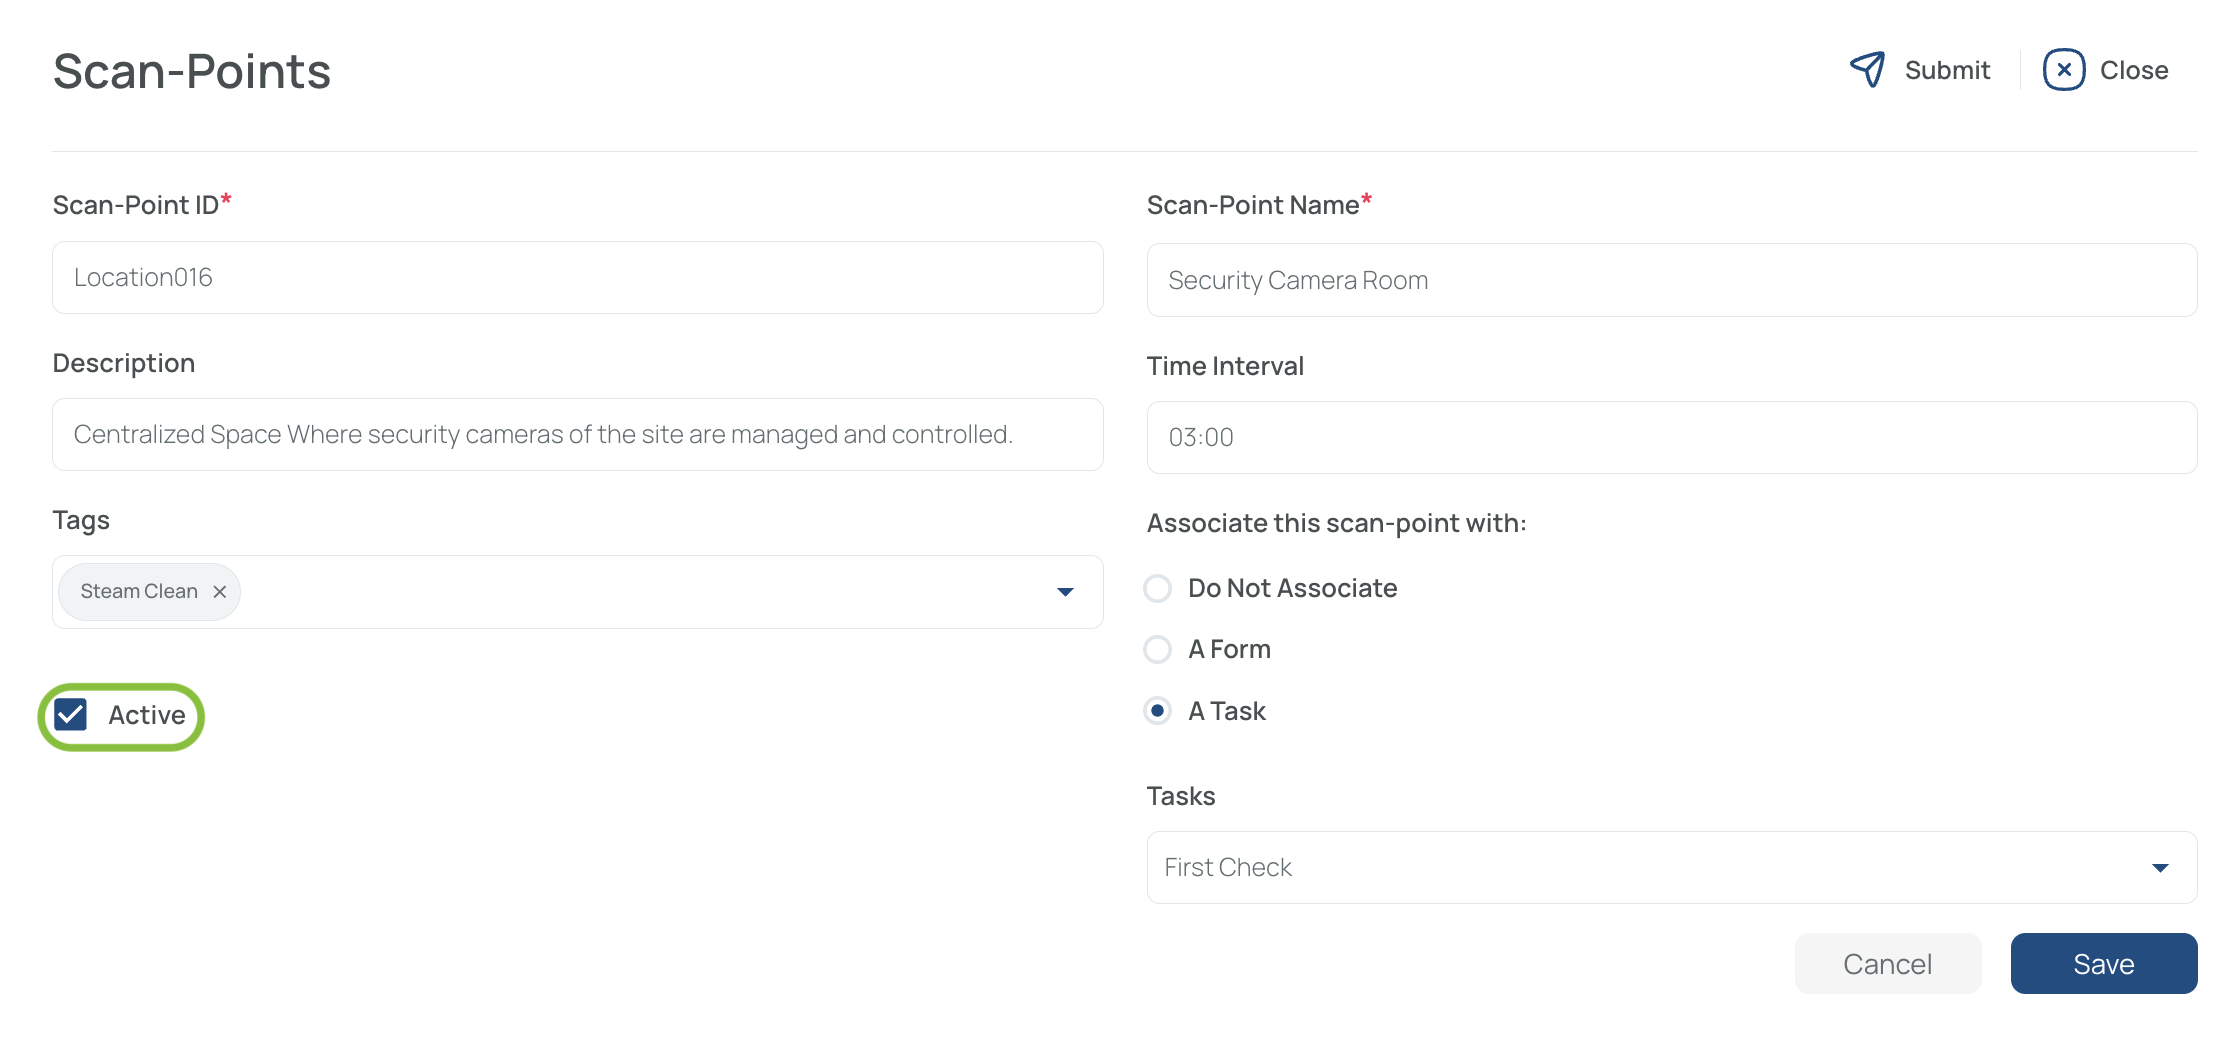Click the Steam Clean tag chip text
Image resolution: width=2238 pixels, height=1038 pixels.
click(139, 592)
